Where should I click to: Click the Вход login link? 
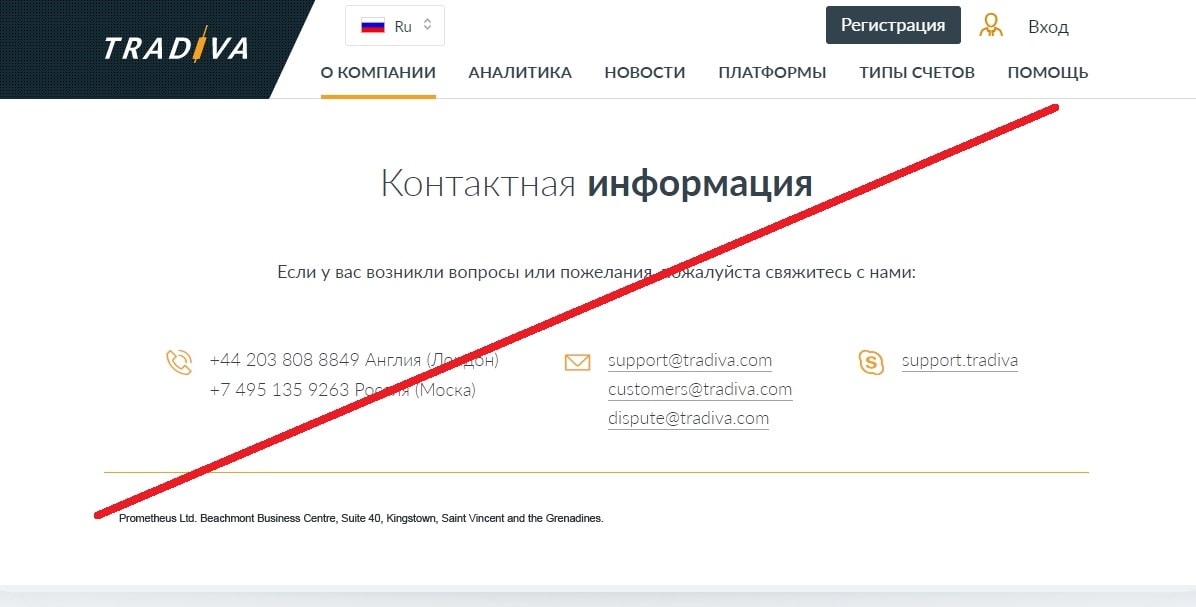(x=1048, y=27)
